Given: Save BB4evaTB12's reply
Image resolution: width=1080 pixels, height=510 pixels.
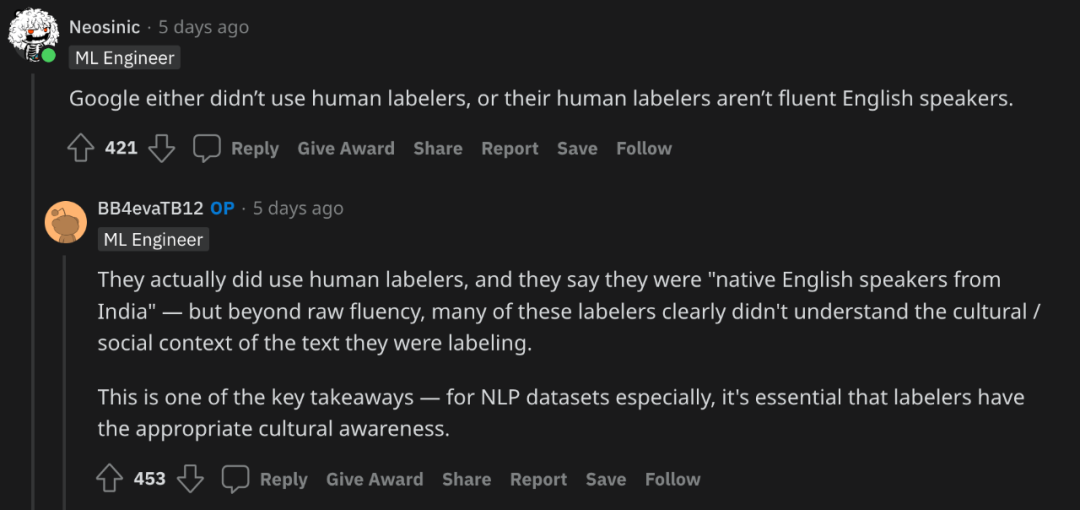Looking at the screenshot, I should (606, 479).
